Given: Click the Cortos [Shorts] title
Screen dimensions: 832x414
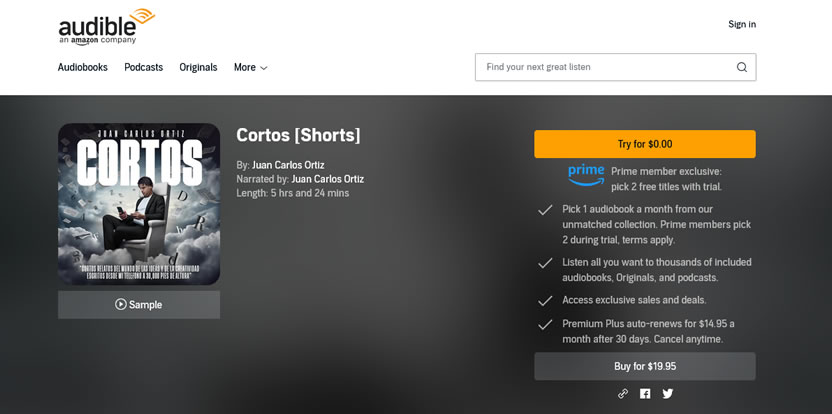Looking at the screenshot, I should coord(298,135).
